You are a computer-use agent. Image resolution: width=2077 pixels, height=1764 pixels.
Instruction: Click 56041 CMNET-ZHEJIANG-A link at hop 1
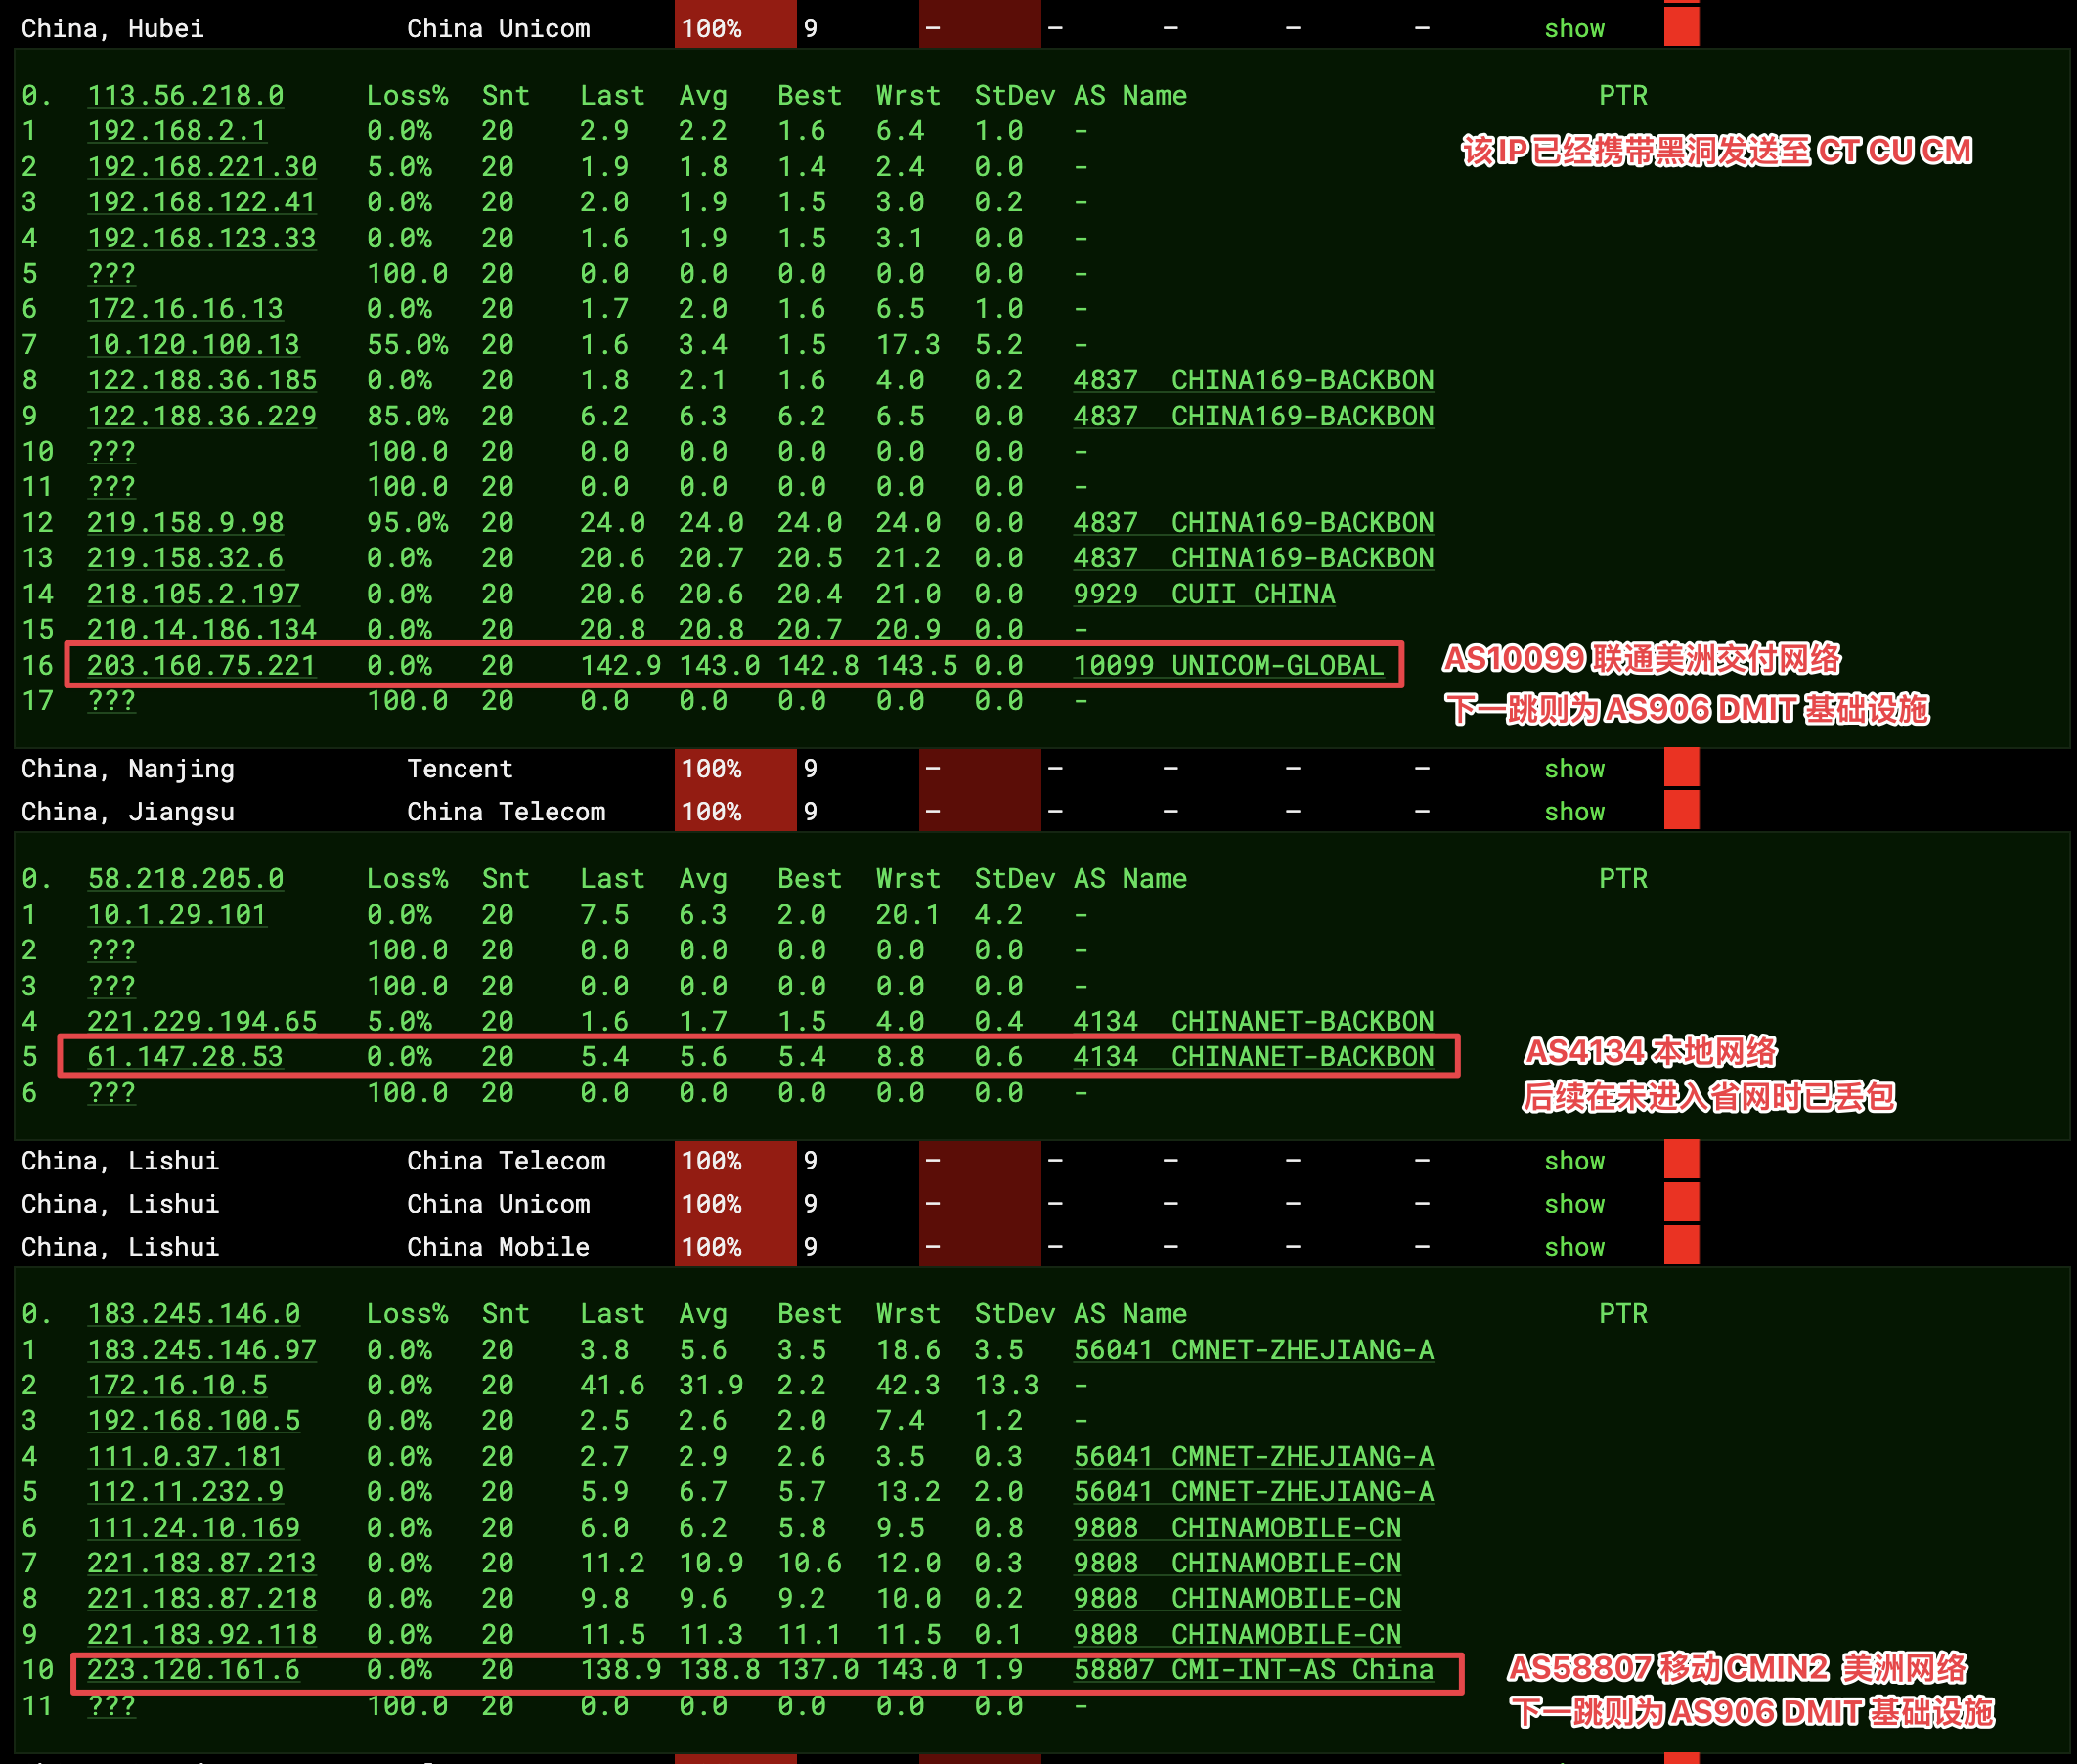click(x=1253, y=1349)
